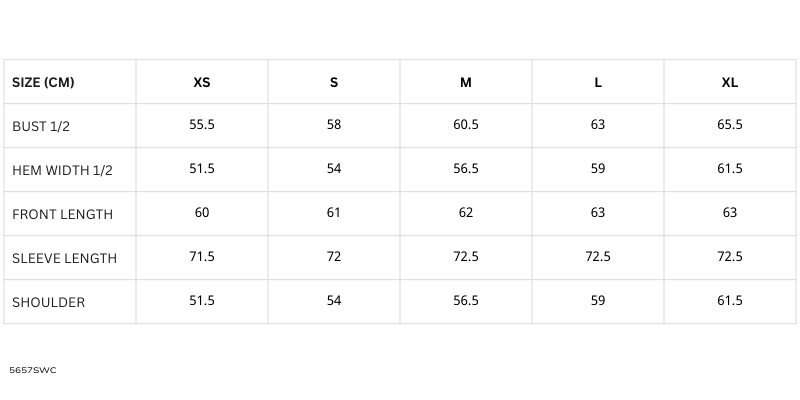Click front length value 61 for S
The height and width of the screenshot is (400, 800).
(x=334, y=212)
